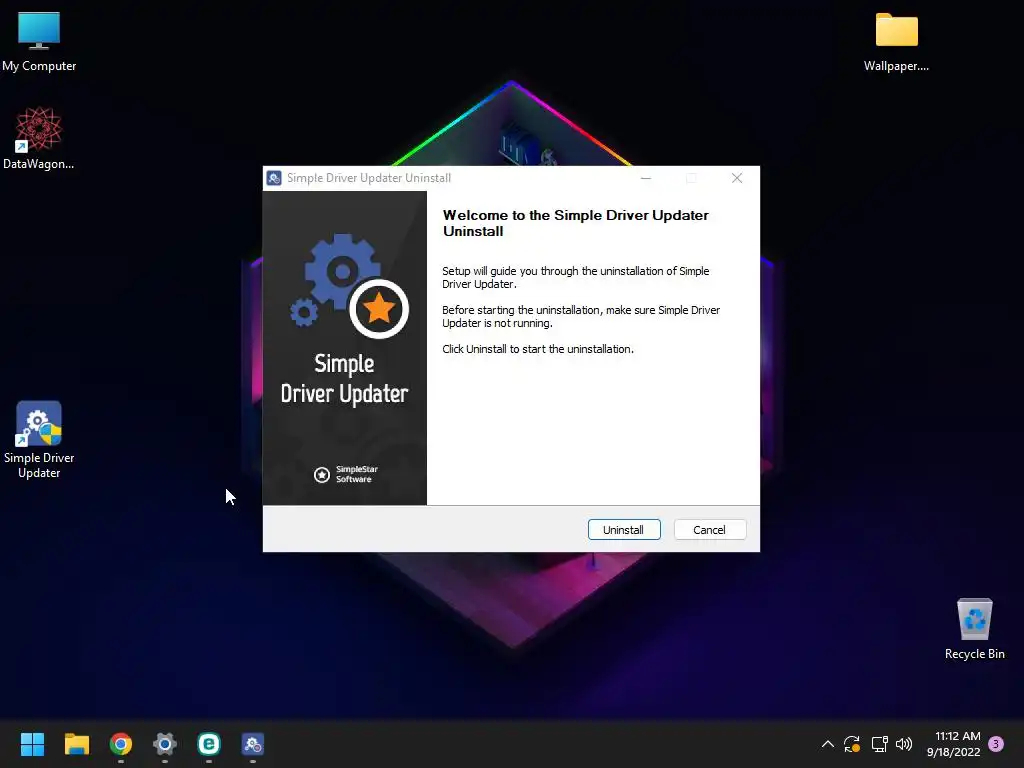This screenshot has height=768, width=1024.
Task: Open Google Chrome from the taskbar
Action: pyautogui.click(x=121, y=744)
